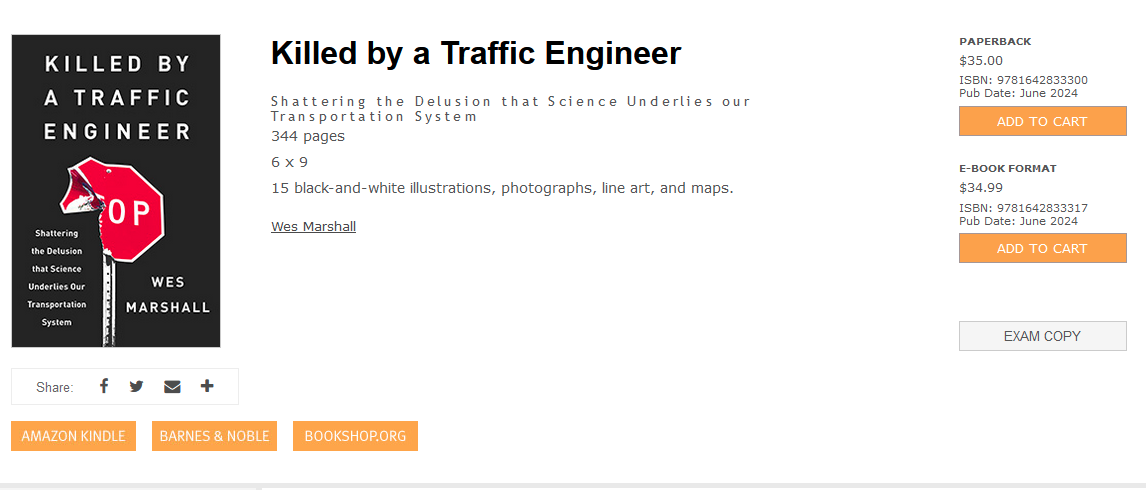1146x490 pixels.
Task: Add the $35.00 paperback to cart
Action: [1042, 121]
